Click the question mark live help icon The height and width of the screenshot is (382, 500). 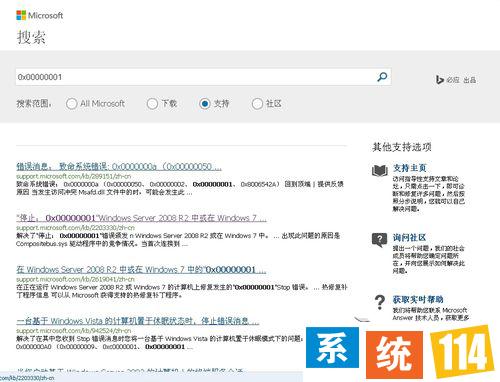coord(380,303)
